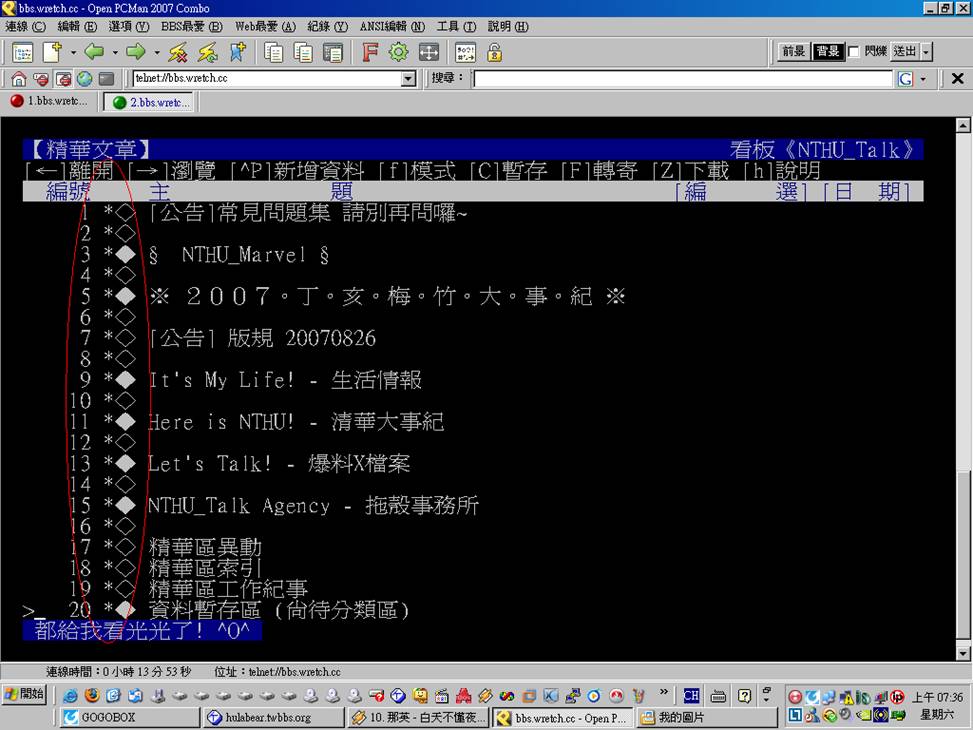973x730 pixels.
Task: Click the green back arrow toolbar icon
Action: (94, 52)
